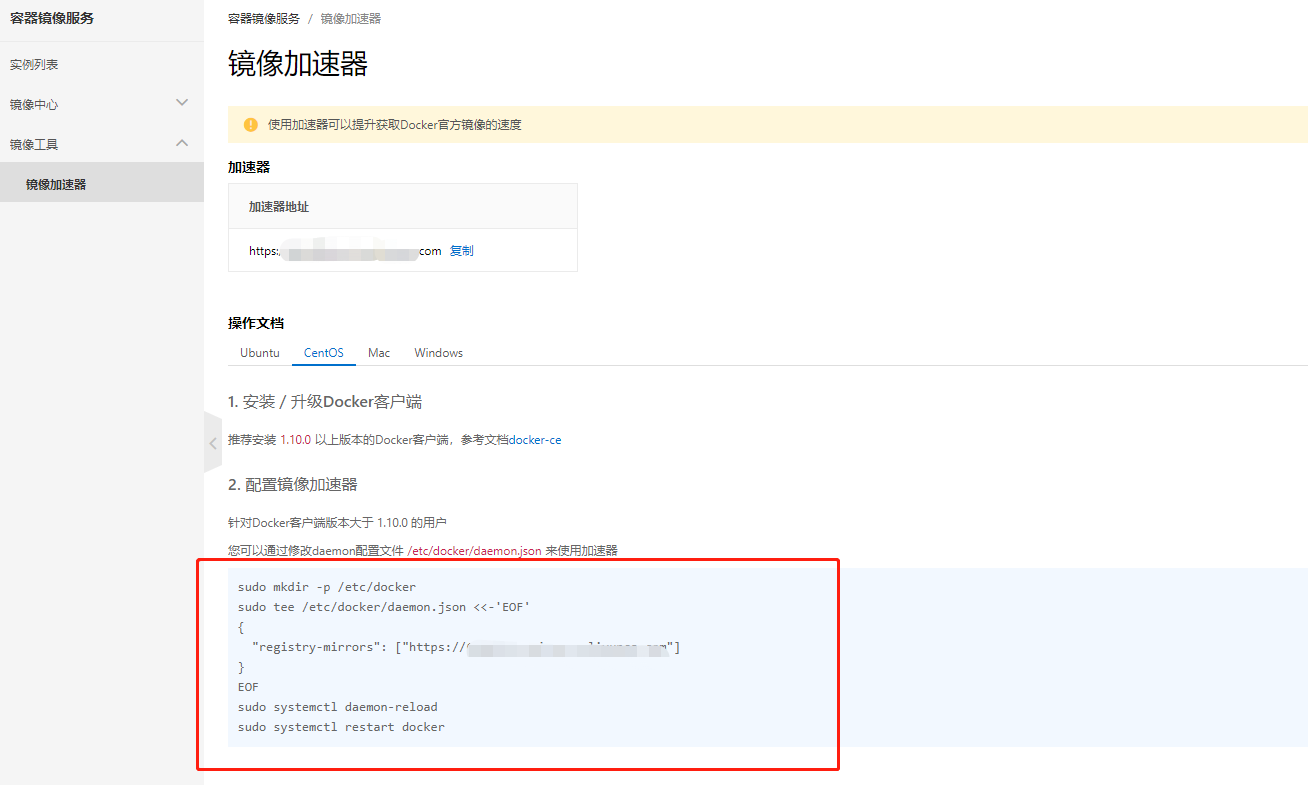This screenshot has height=785, width=1308.
Task: Select 镜像加速器 in the sidebar
Action: [x=53, y=182]
